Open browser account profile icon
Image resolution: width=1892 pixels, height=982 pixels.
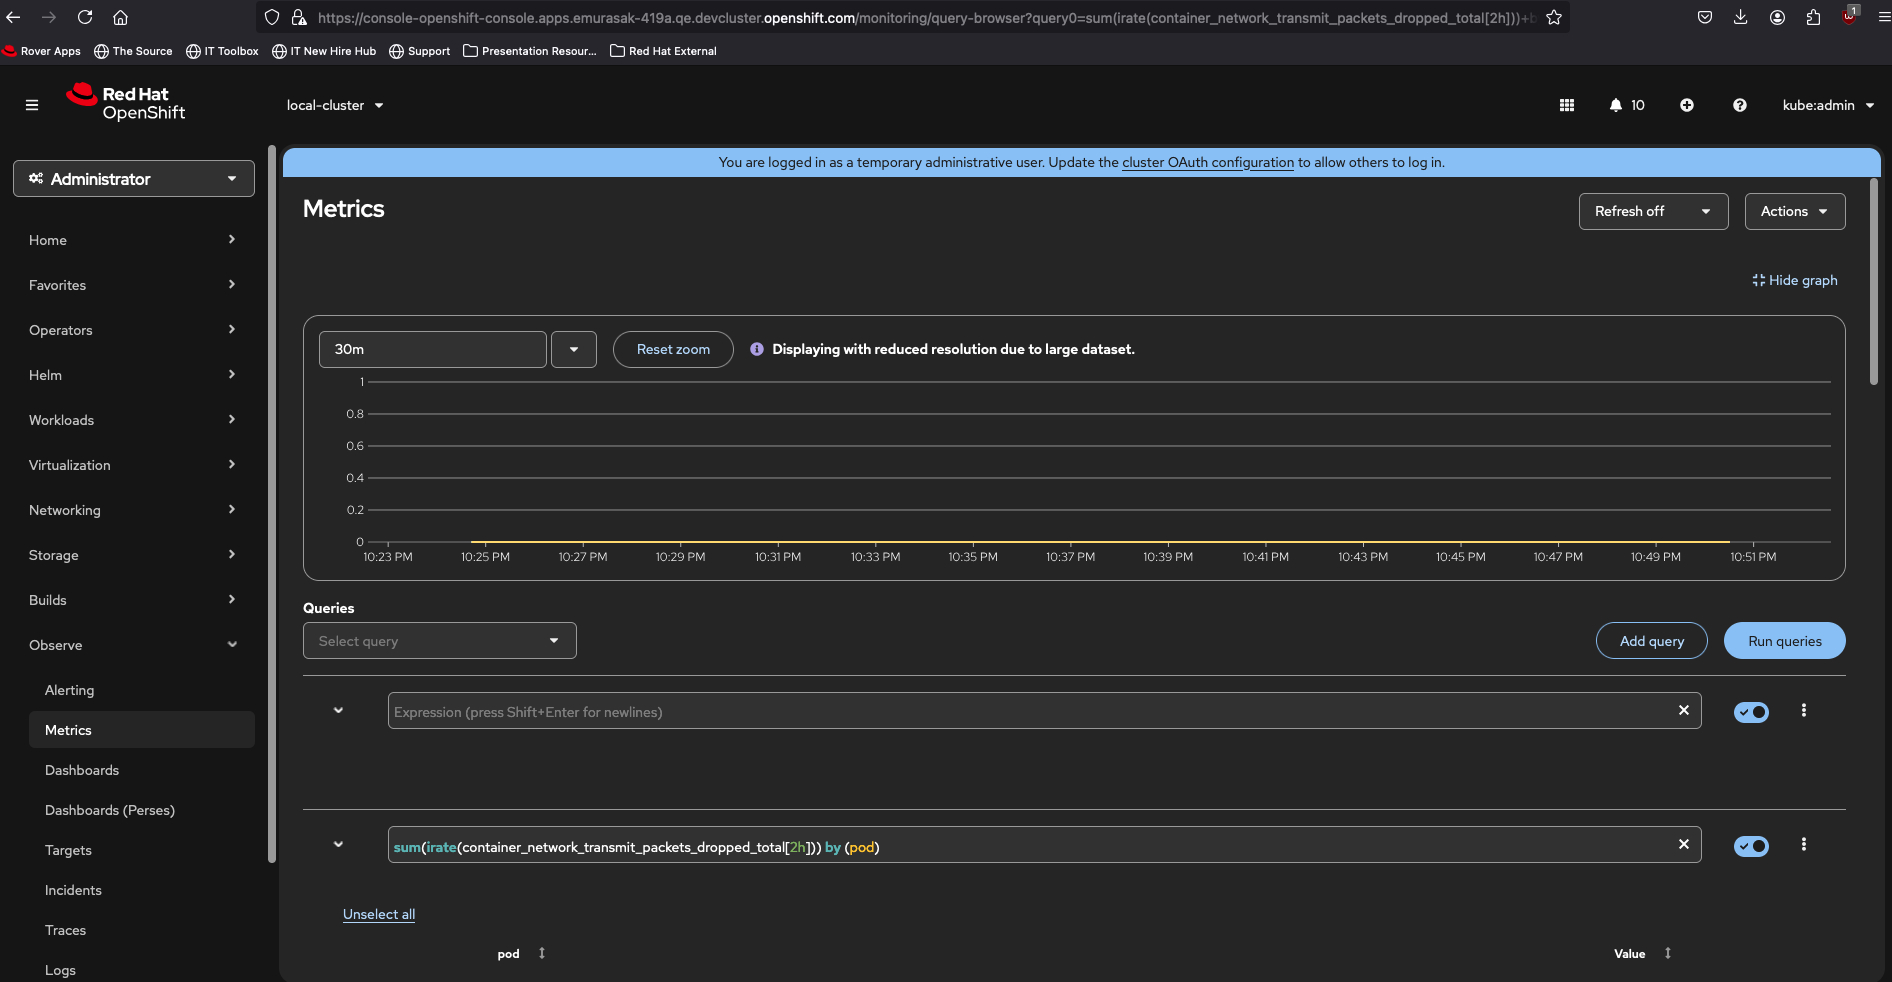[1777, 17]
